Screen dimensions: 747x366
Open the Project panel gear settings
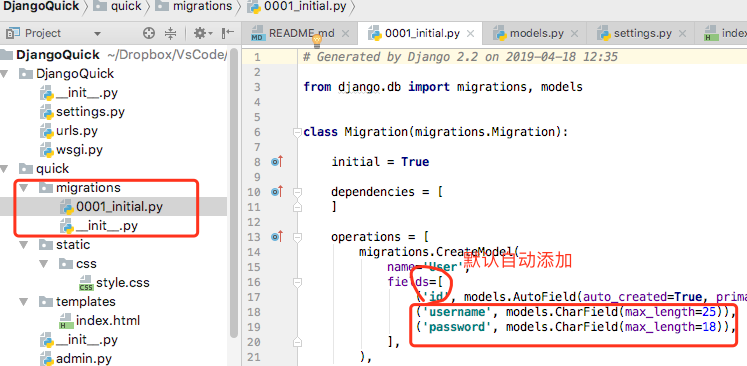pos(202,33)
